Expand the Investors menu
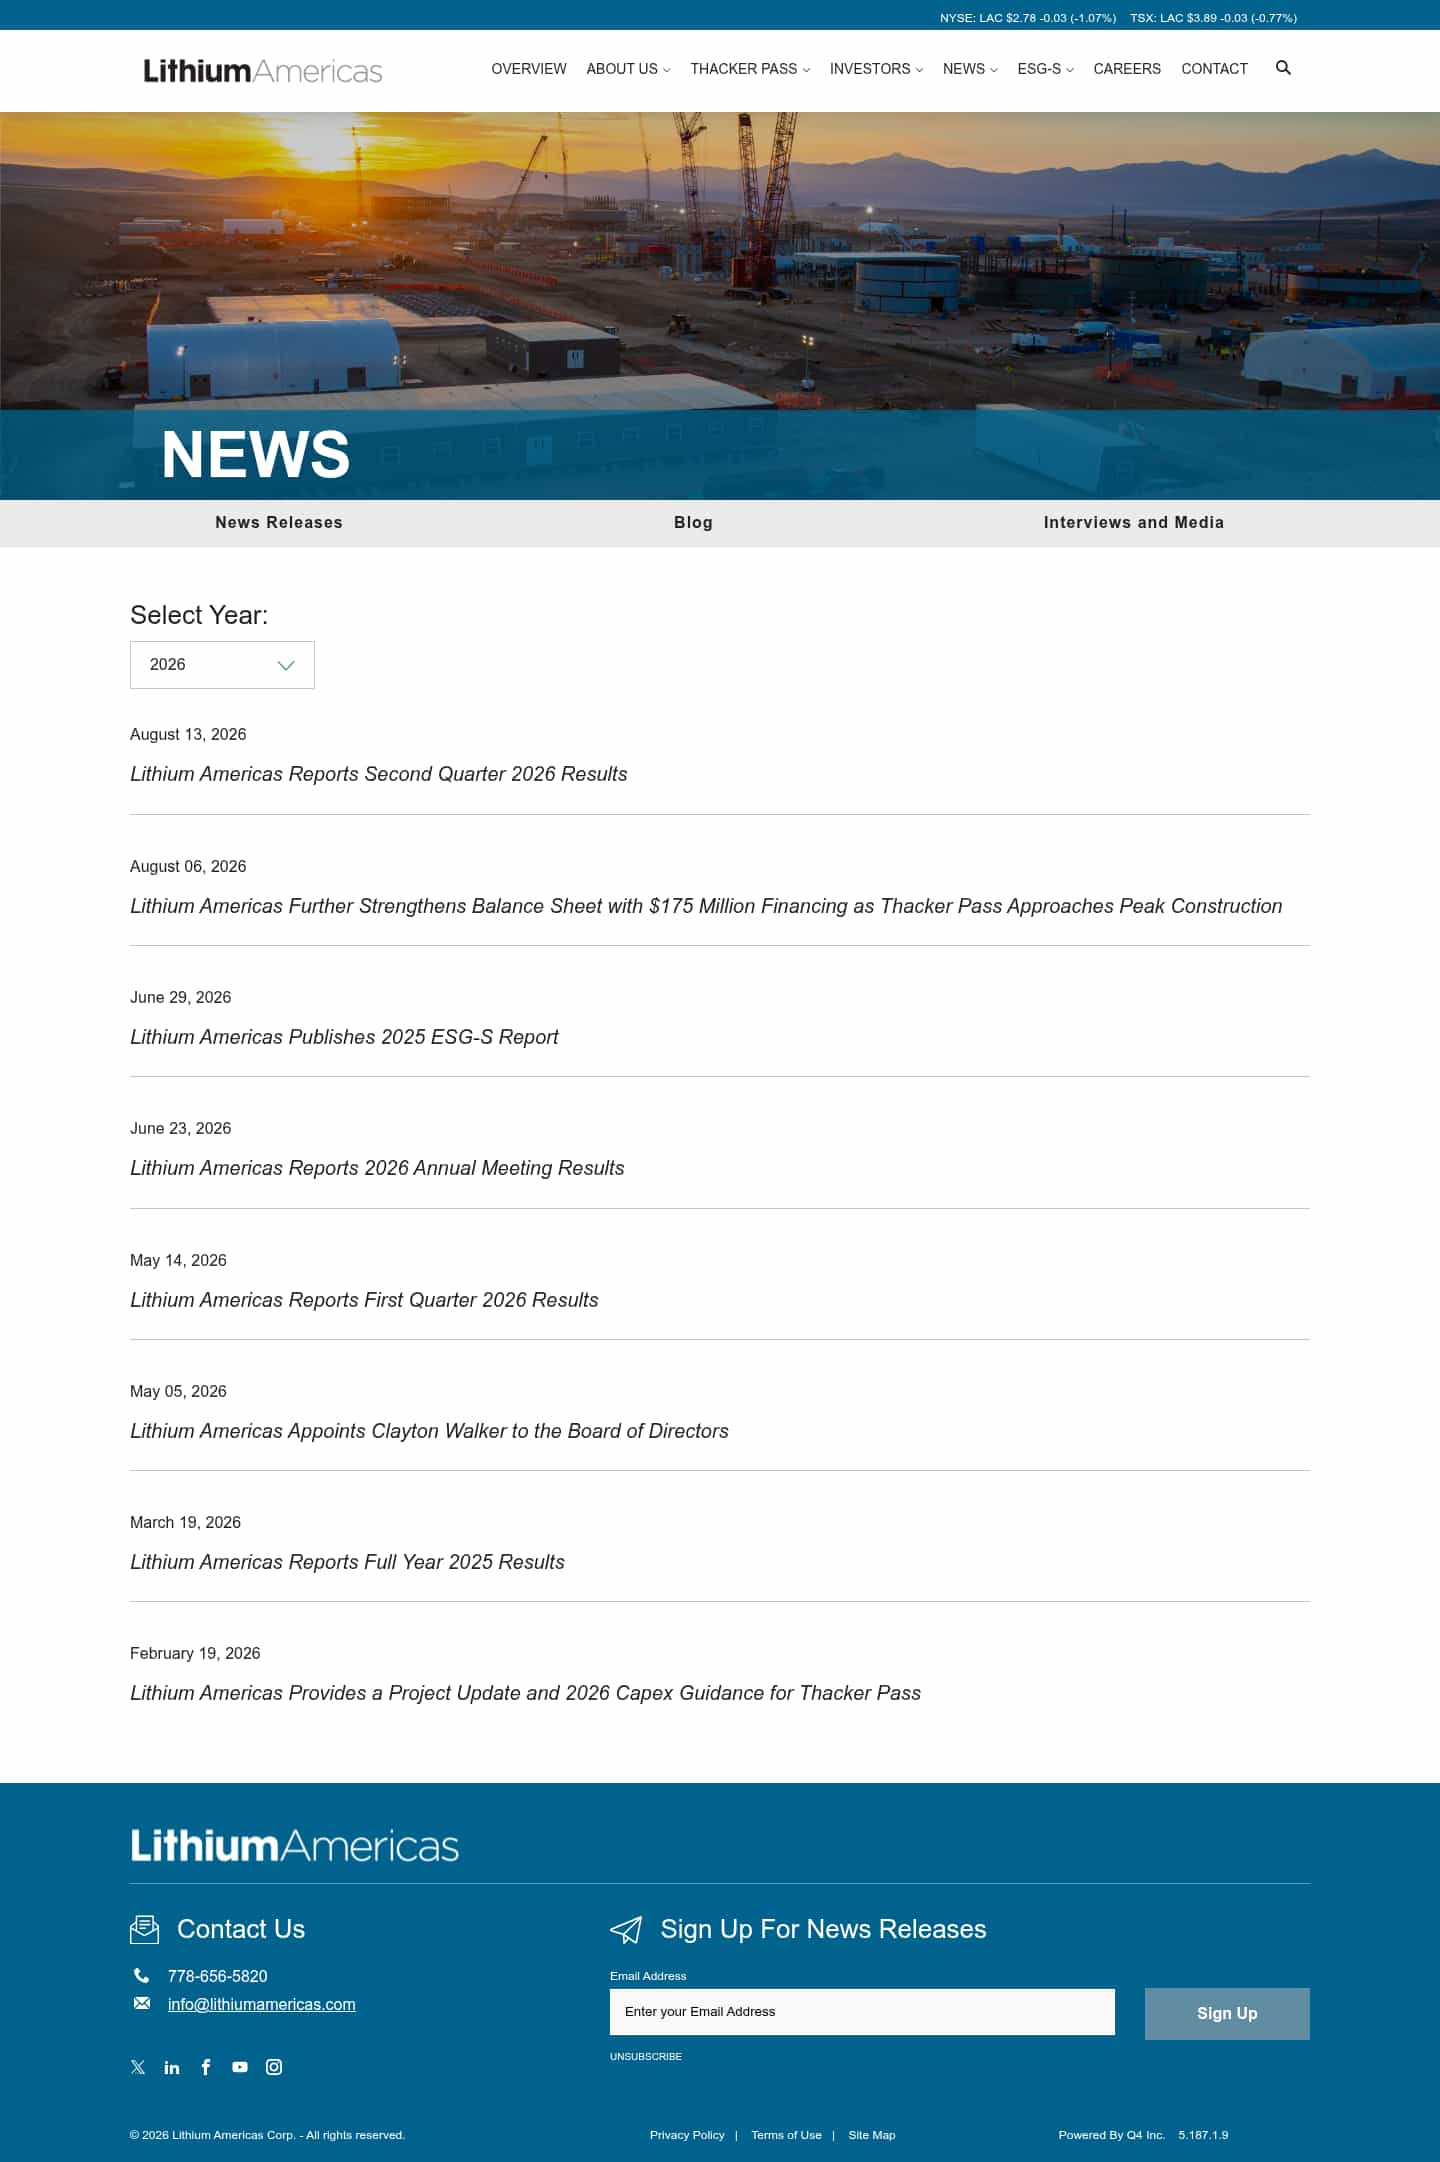 [x=876, y=69]
